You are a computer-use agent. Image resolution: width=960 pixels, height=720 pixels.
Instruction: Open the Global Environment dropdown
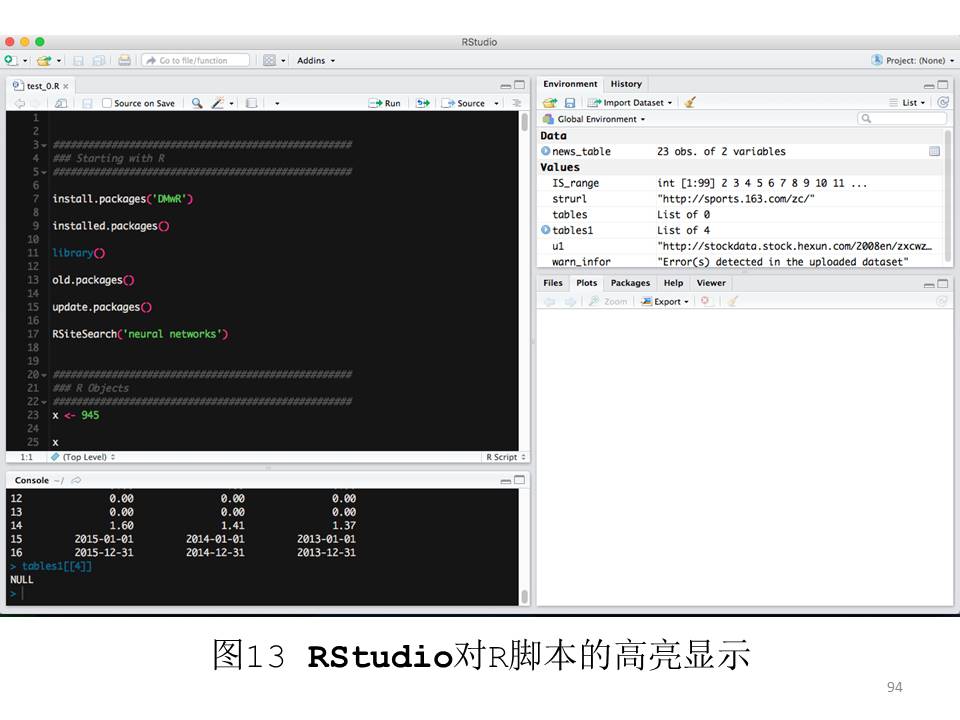600,119
